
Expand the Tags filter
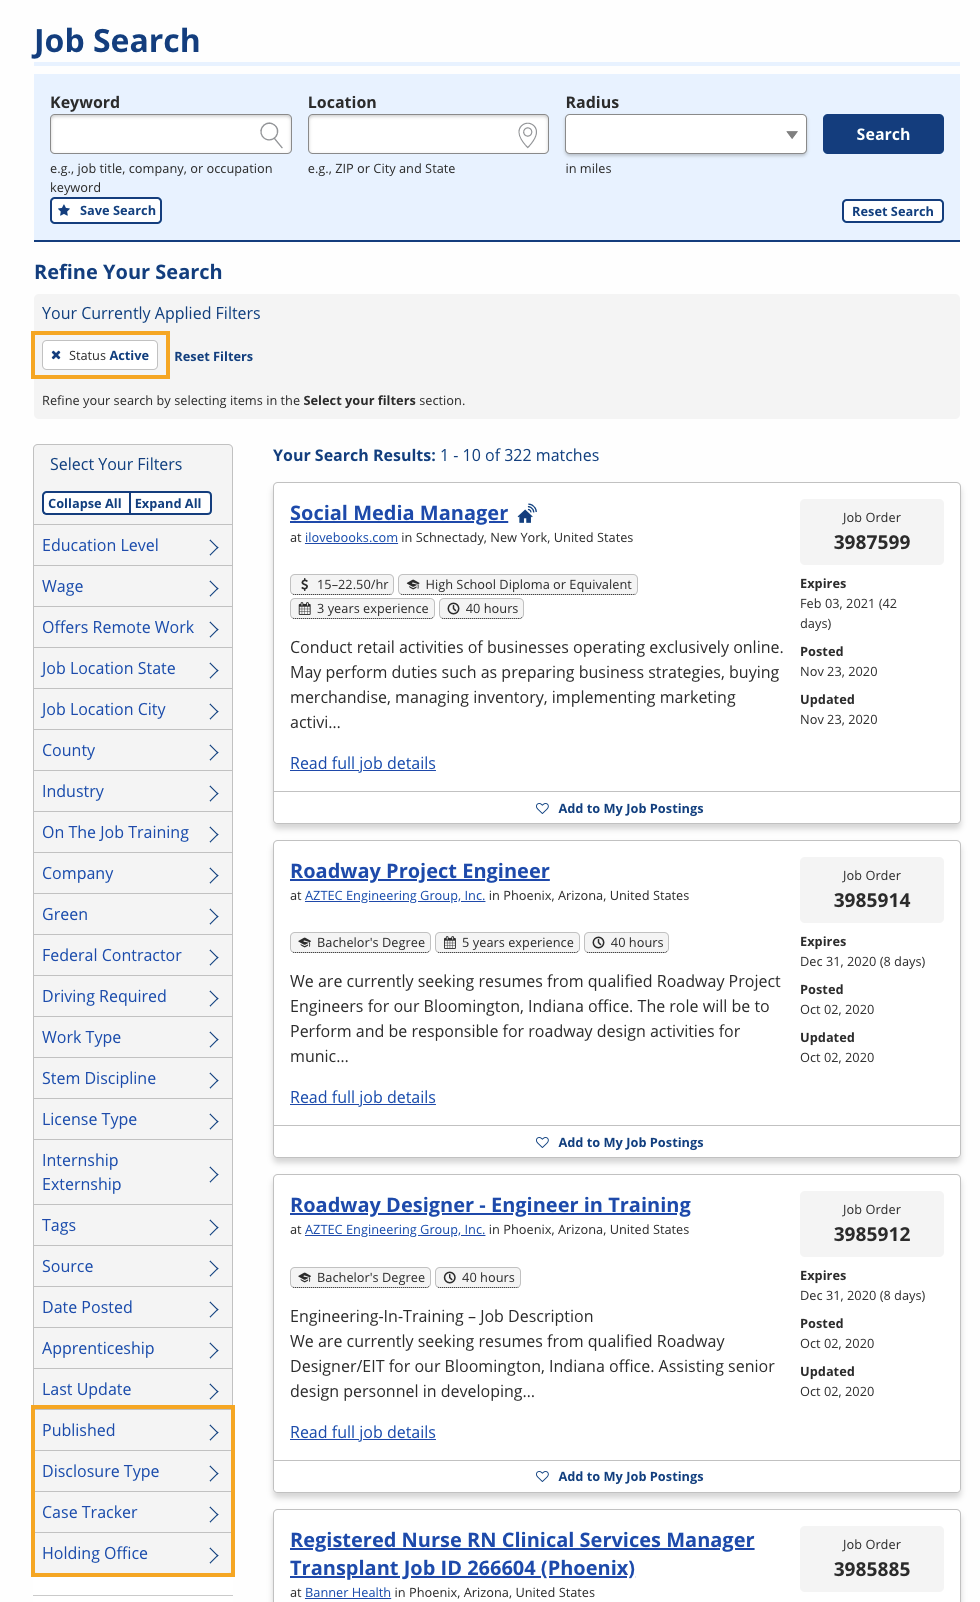(x=133, y=1226)
